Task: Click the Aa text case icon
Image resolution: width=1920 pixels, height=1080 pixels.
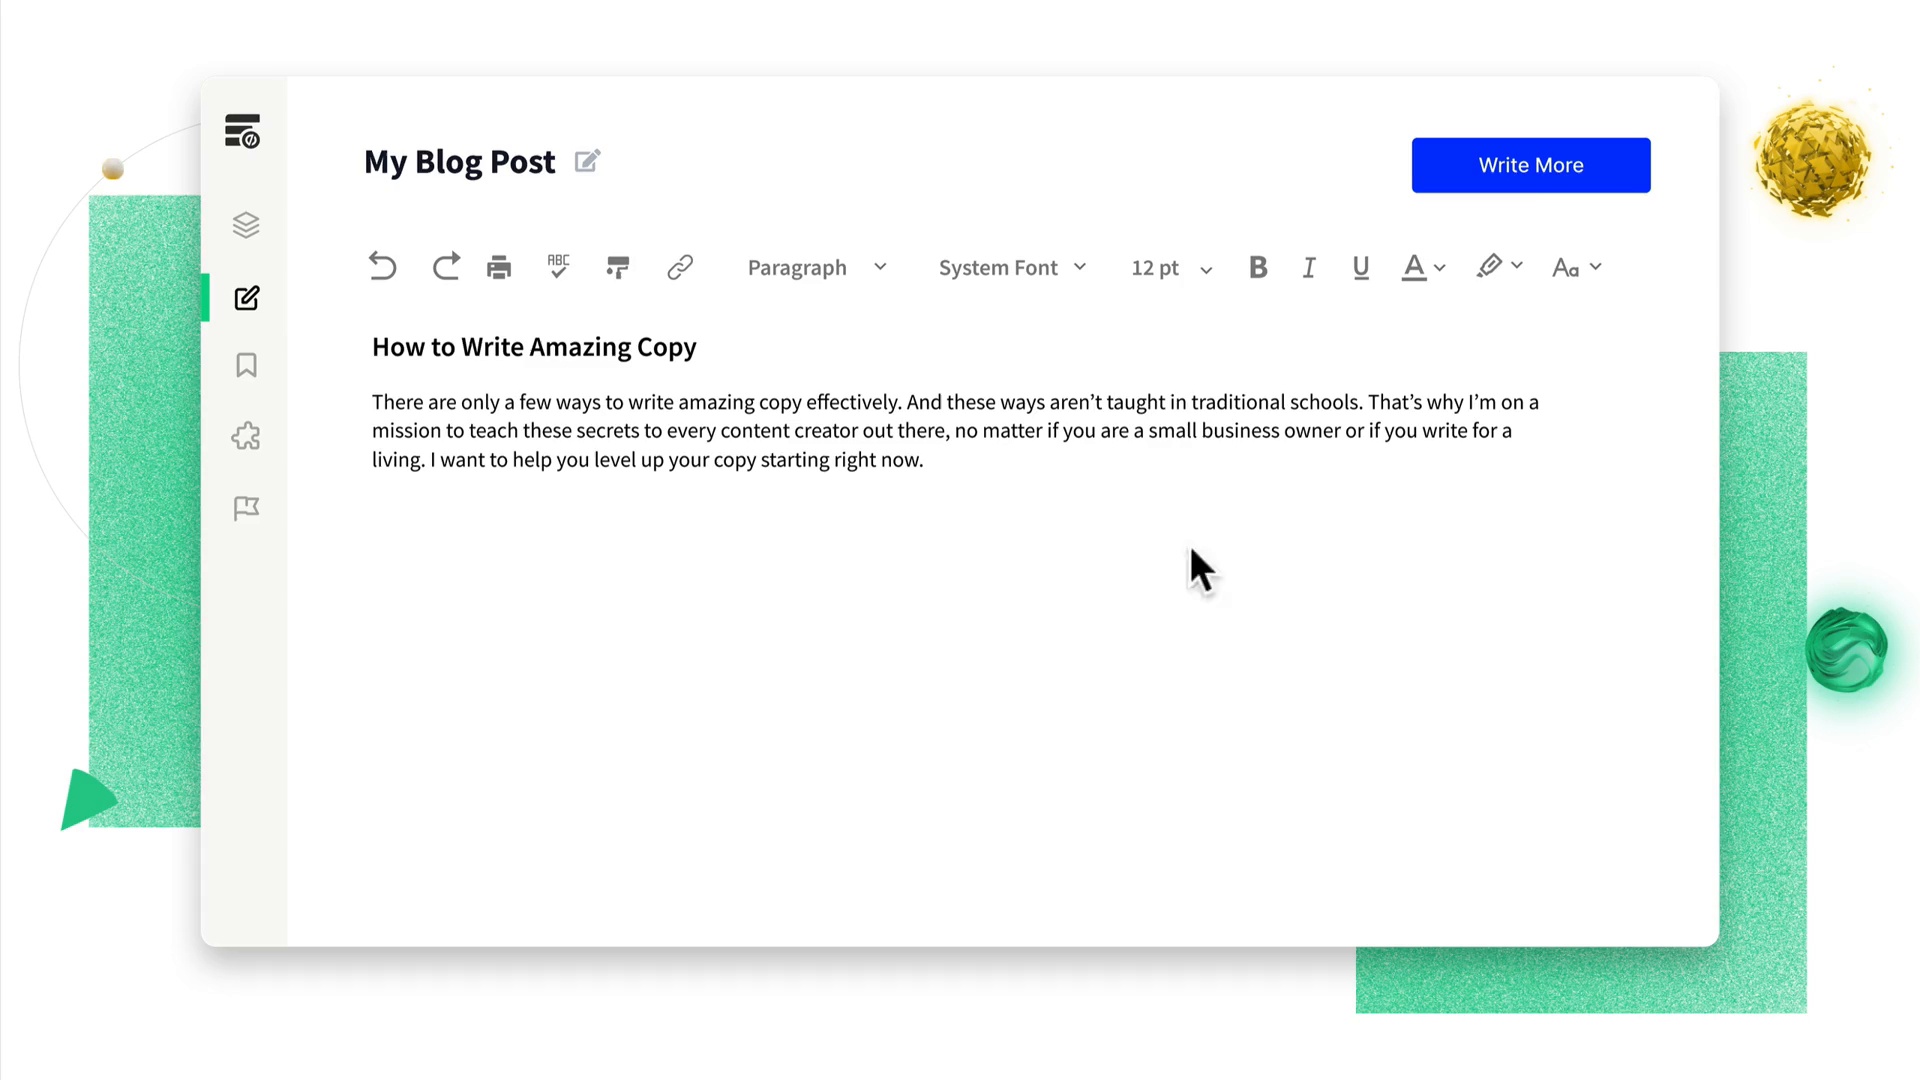Action: click(1565, 267)
